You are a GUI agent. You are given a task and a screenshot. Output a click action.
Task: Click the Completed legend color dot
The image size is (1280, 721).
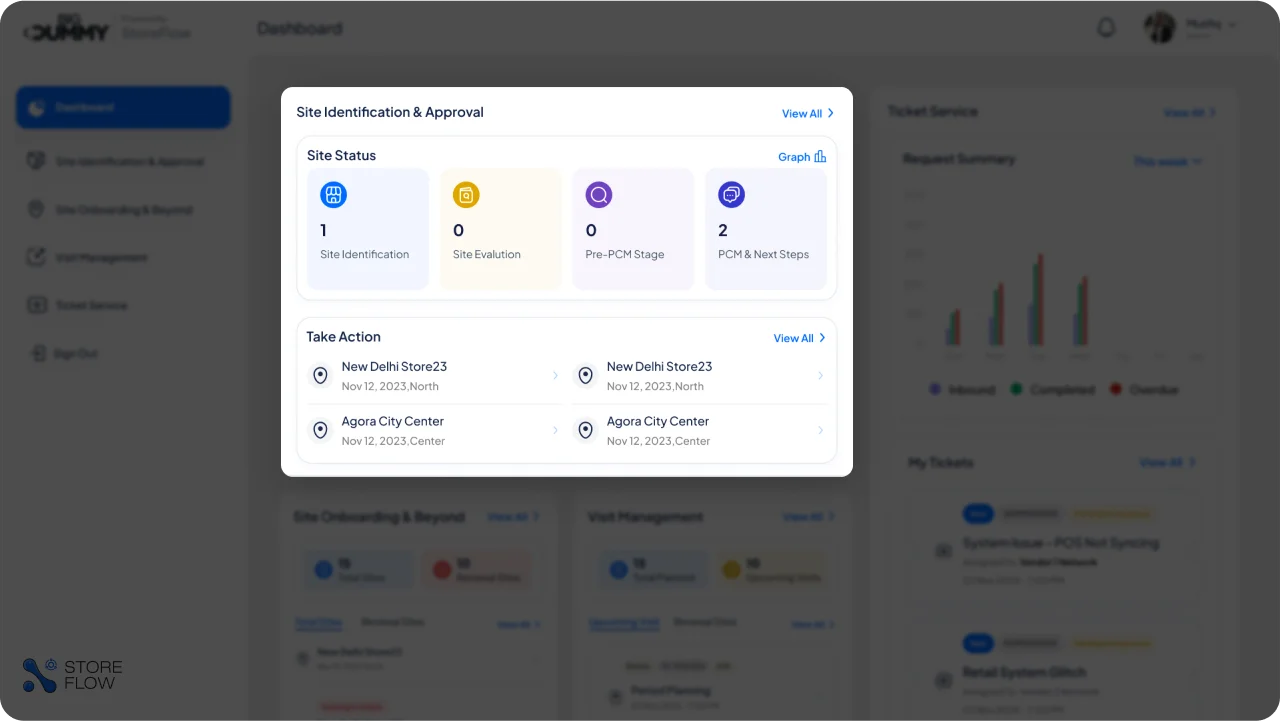click(1016, 389)
